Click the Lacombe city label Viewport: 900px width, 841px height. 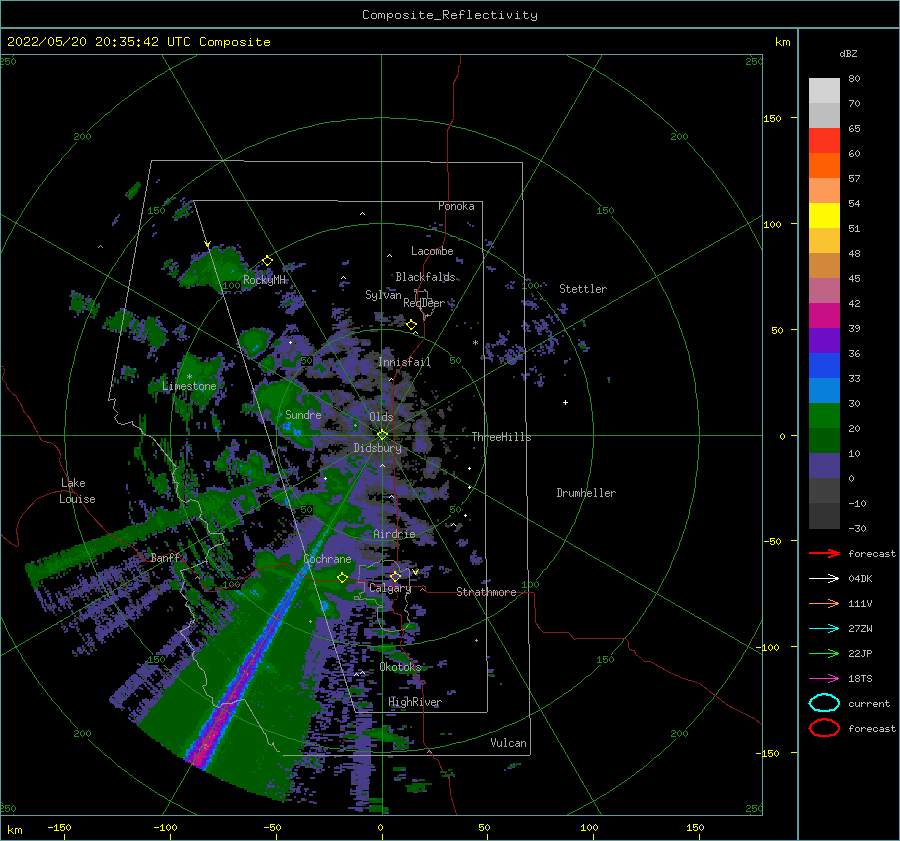tap(432, 251)
